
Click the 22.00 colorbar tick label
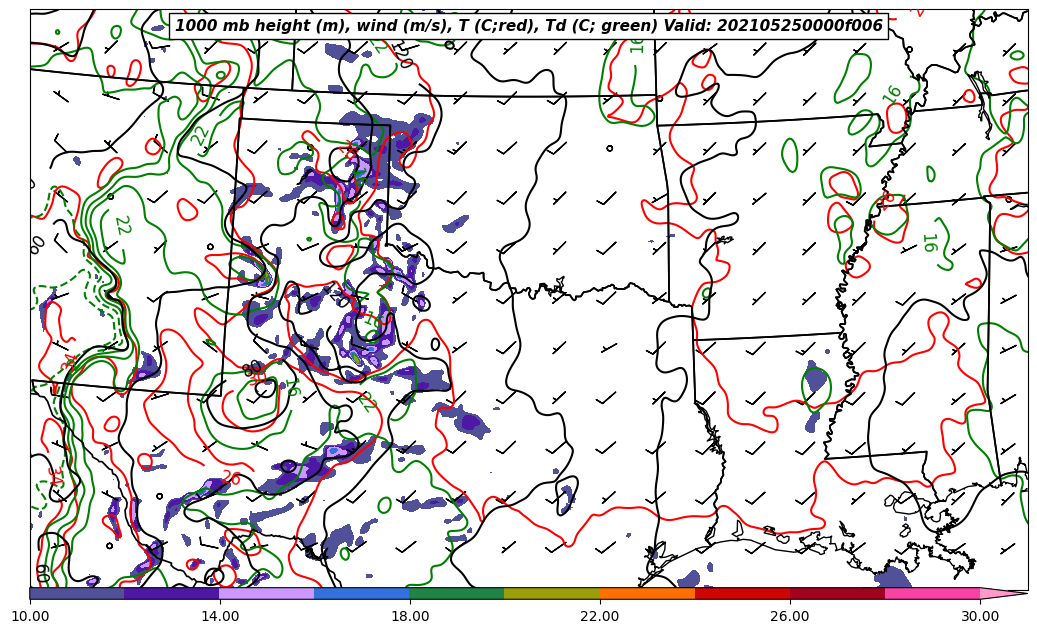pyautogui.click(x=600, y=616)
